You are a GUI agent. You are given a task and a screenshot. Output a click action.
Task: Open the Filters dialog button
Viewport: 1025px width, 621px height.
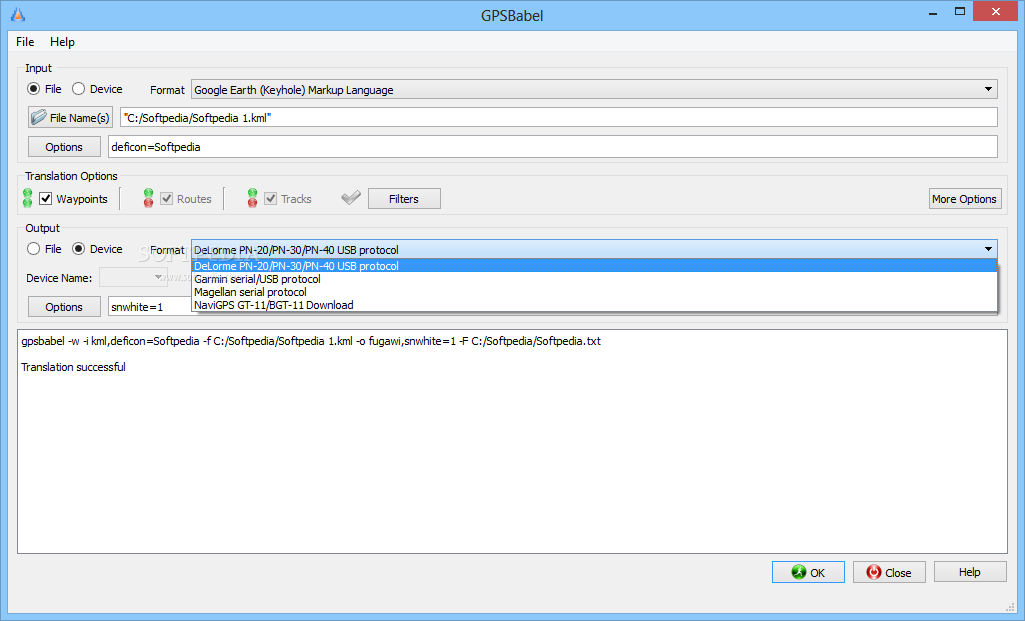pyautogui.click(x=404, y=199)
